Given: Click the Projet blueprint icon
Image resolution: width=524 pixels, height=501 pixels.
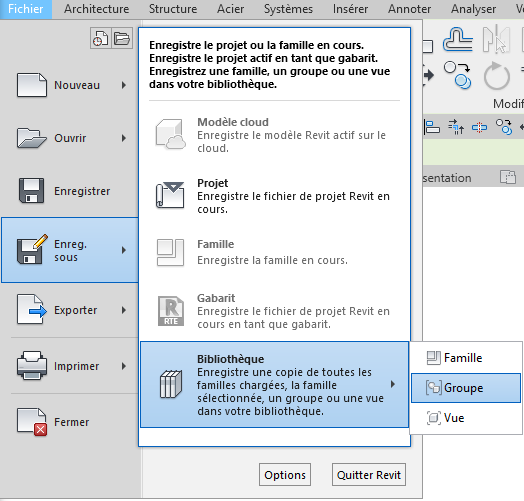Looking at the screenshot, I should pyautogui.click(x=170, y=195).
